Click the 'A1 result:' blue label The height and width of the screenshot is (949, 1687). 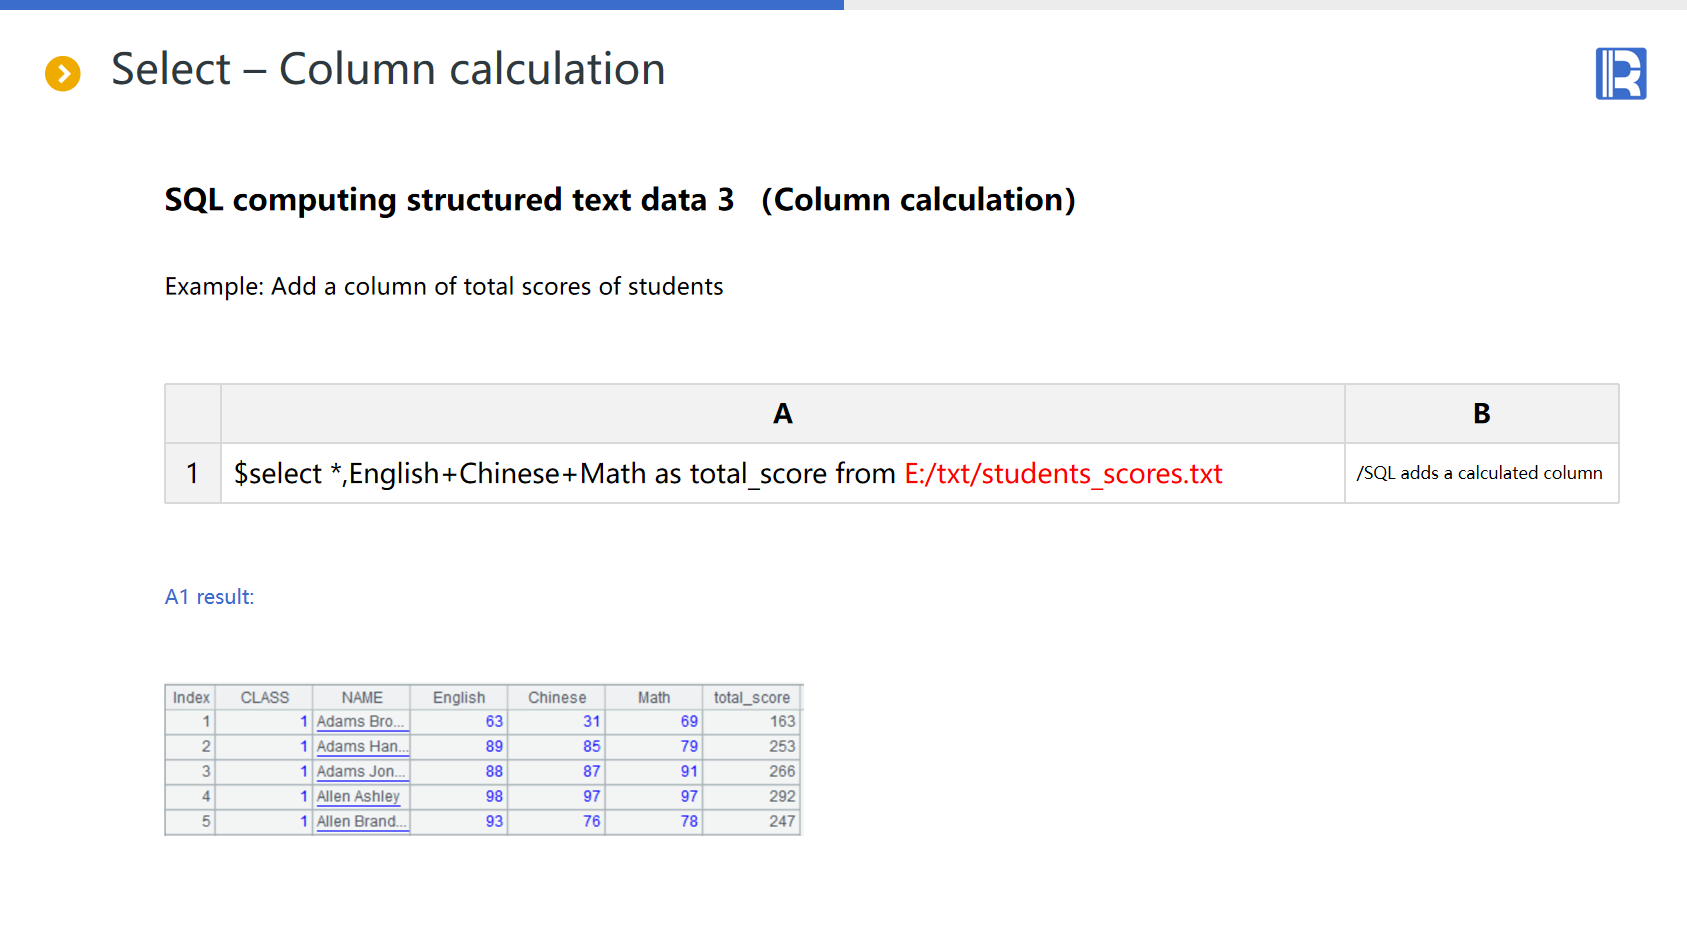coord(209,597)
